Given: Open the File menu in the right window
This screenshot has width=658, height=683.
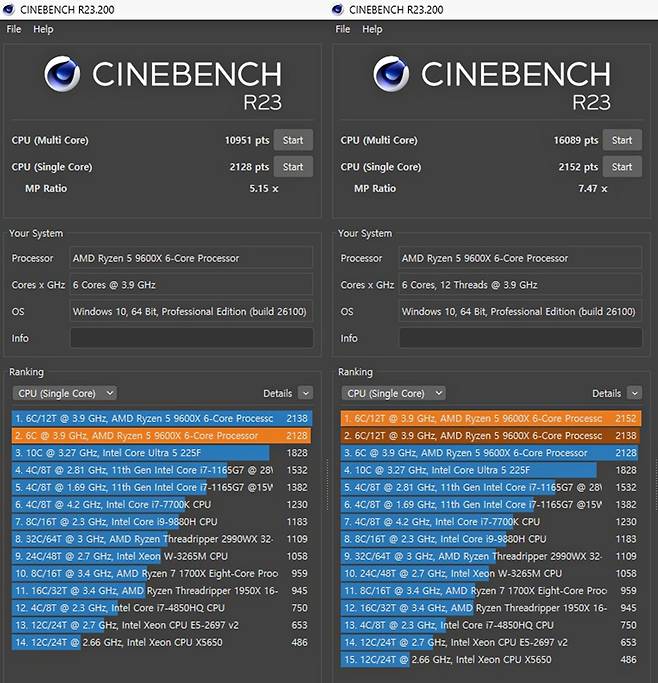Looking at the screenshot, I should click(343, 29).
